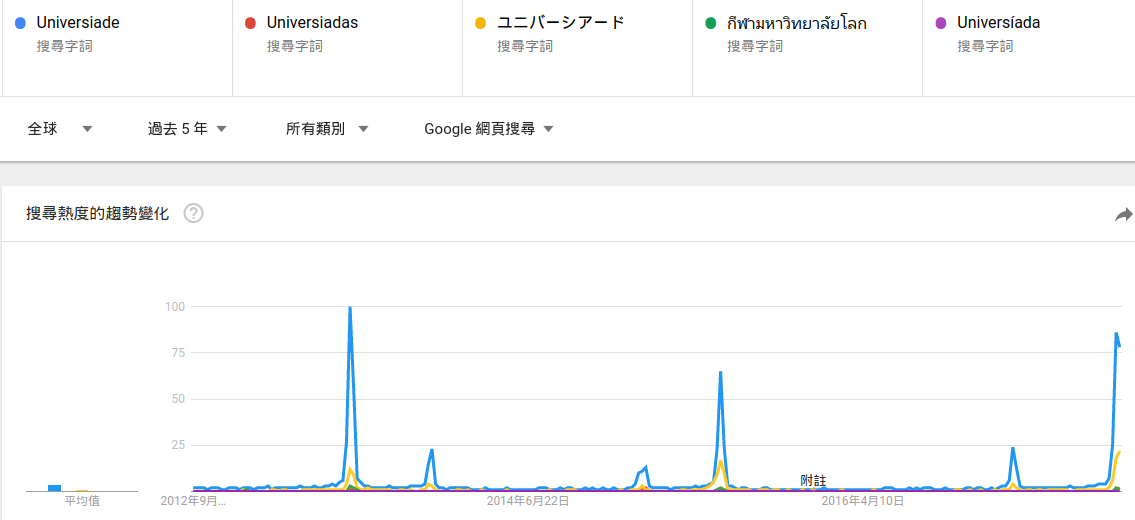
Task: Click the yellow ユニバーシアード color dot
Action: tap(481, 23)
